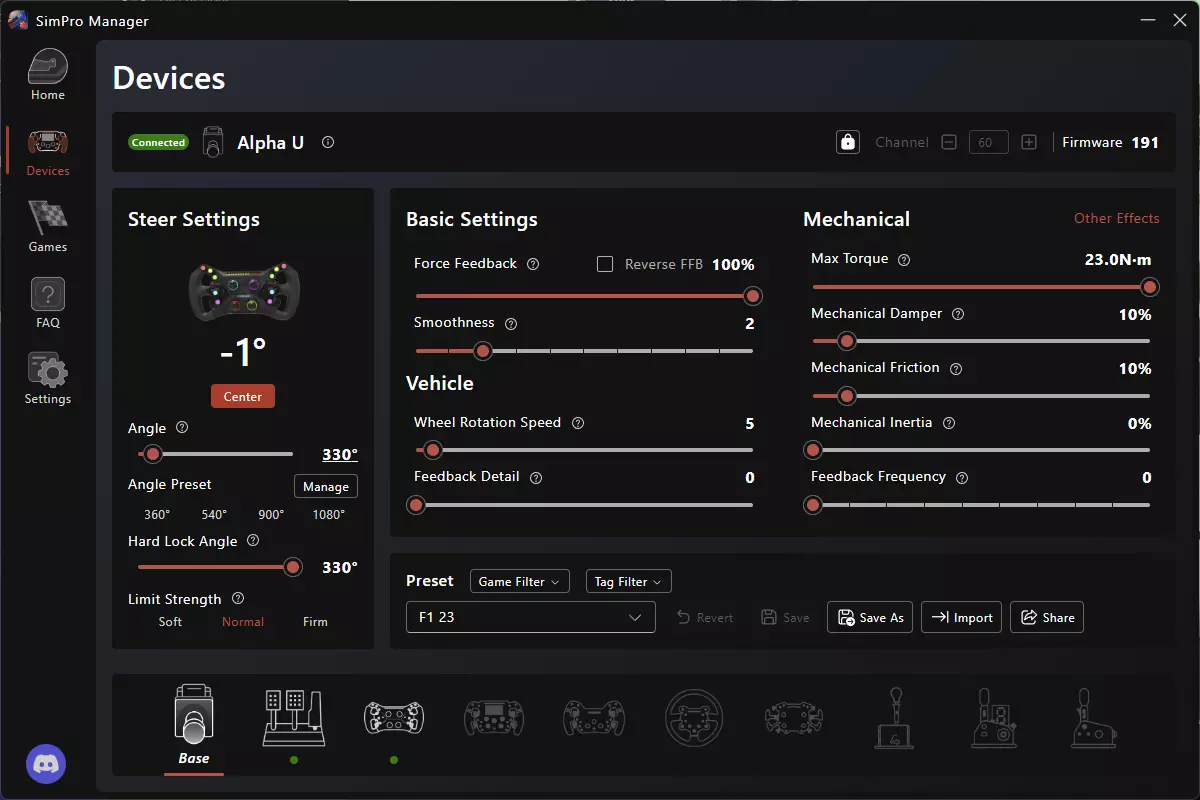Click the steering wheel preview image
The image size is (1200, 800).
(243, 290)
